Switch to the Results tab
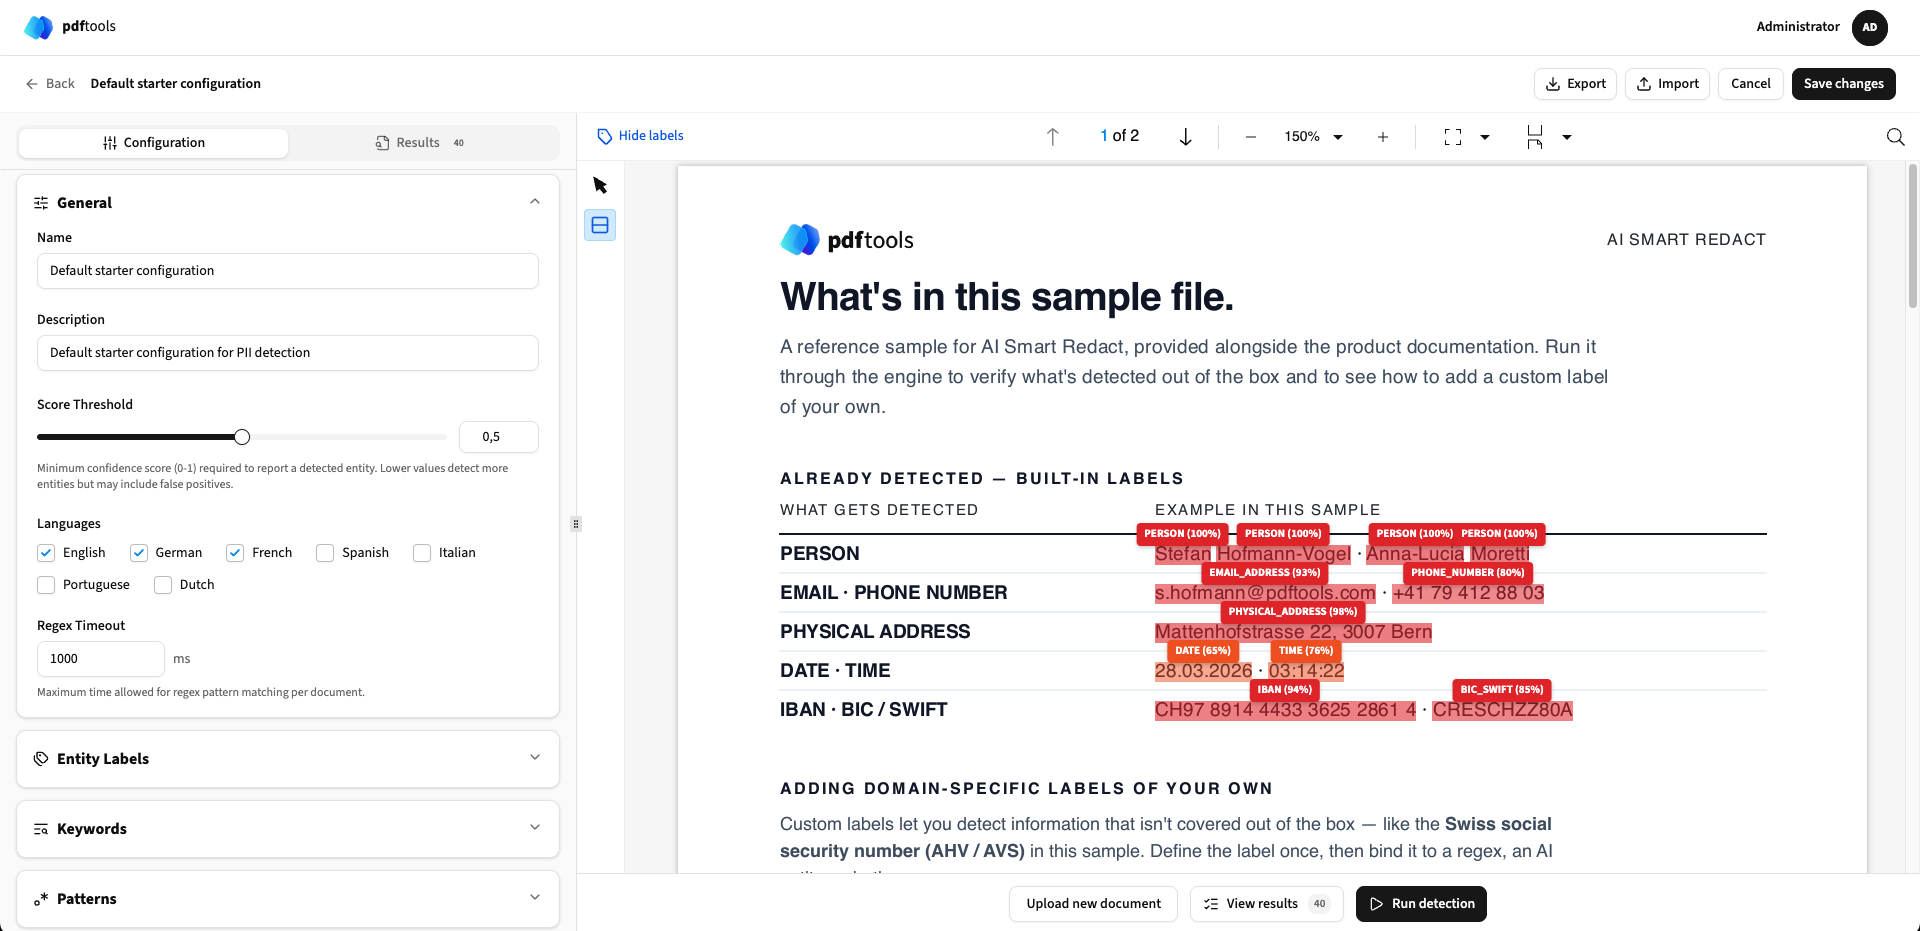 pyautogui.click(x=420, y=143)
